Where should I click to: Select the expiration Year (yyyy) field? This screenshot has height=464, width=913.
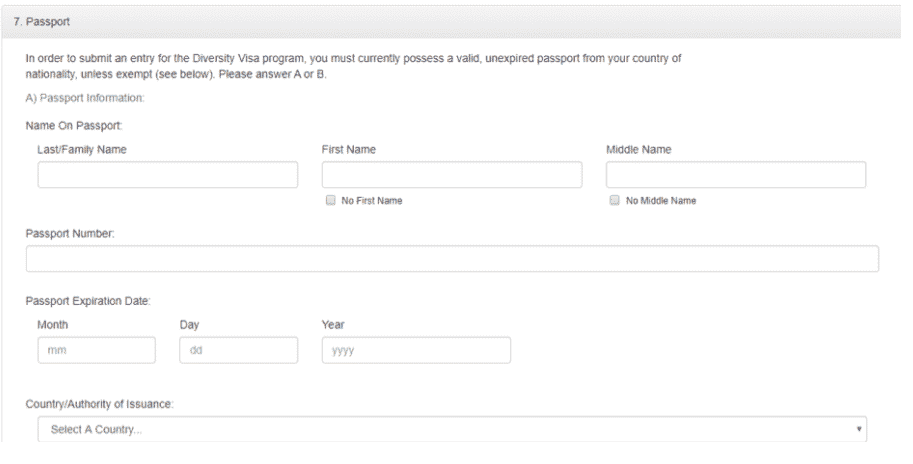click(416, 350)
